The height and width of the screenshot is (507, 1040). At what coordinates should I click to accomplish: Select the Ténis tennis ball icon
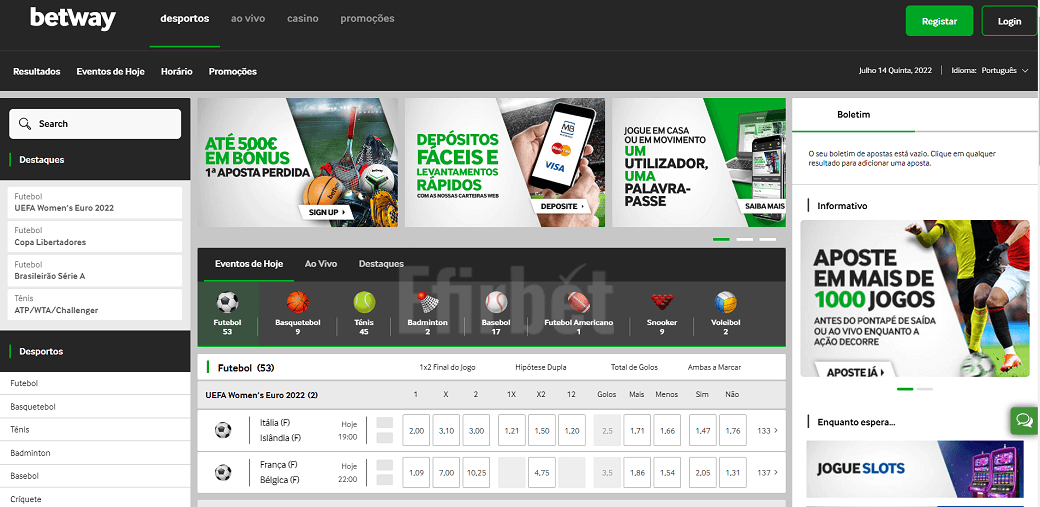[364, 303]
